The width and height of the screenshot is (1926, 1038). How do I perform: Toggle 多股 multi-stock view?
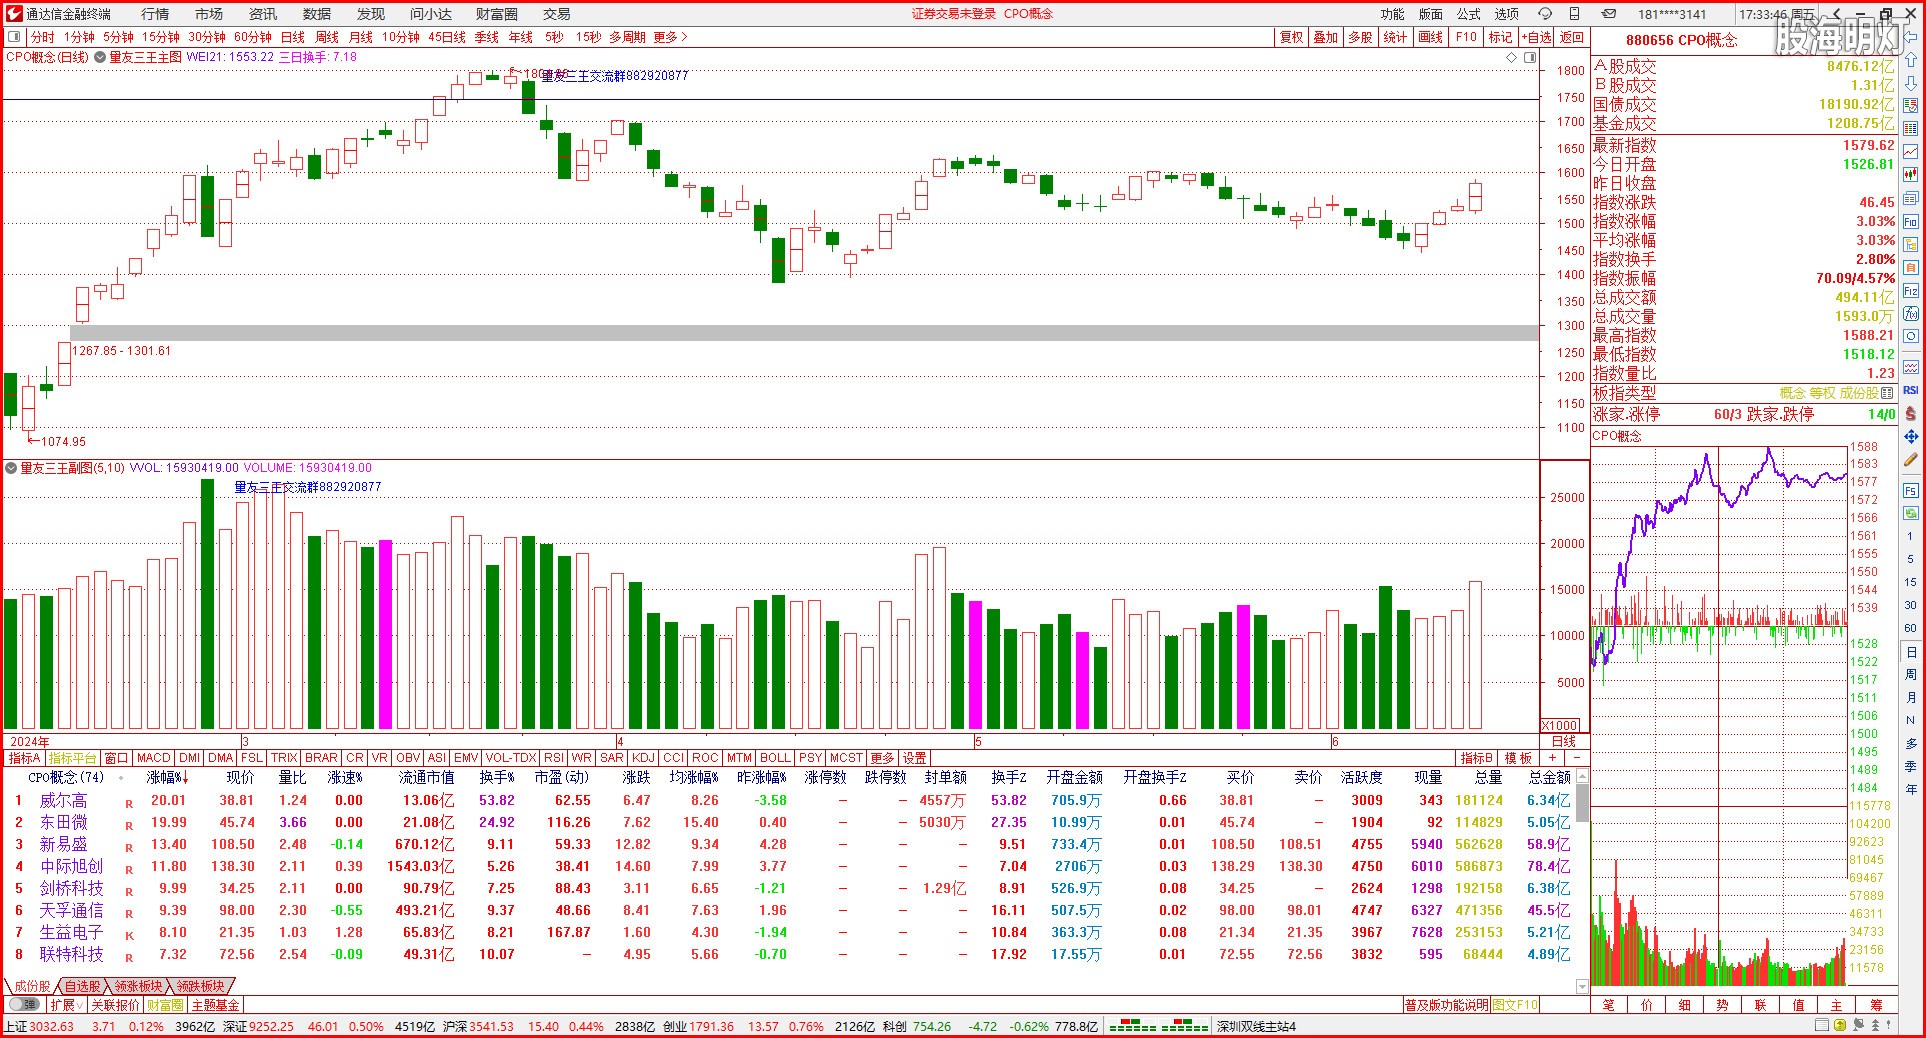(x=1360, y=37)
